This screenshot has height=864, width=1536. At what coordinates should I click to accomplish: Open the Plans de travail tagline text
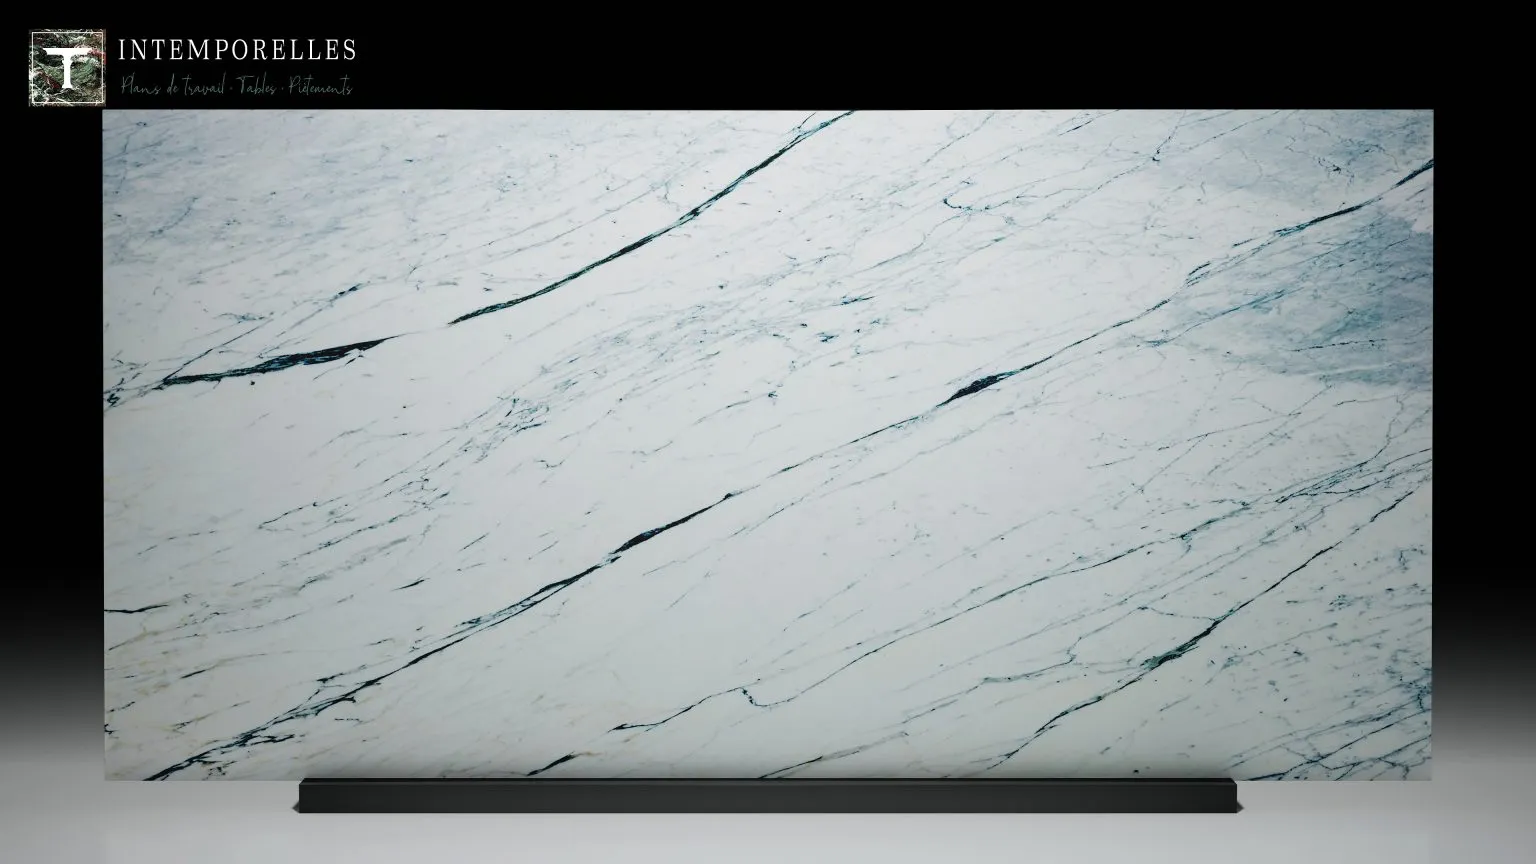click(172, 87)
